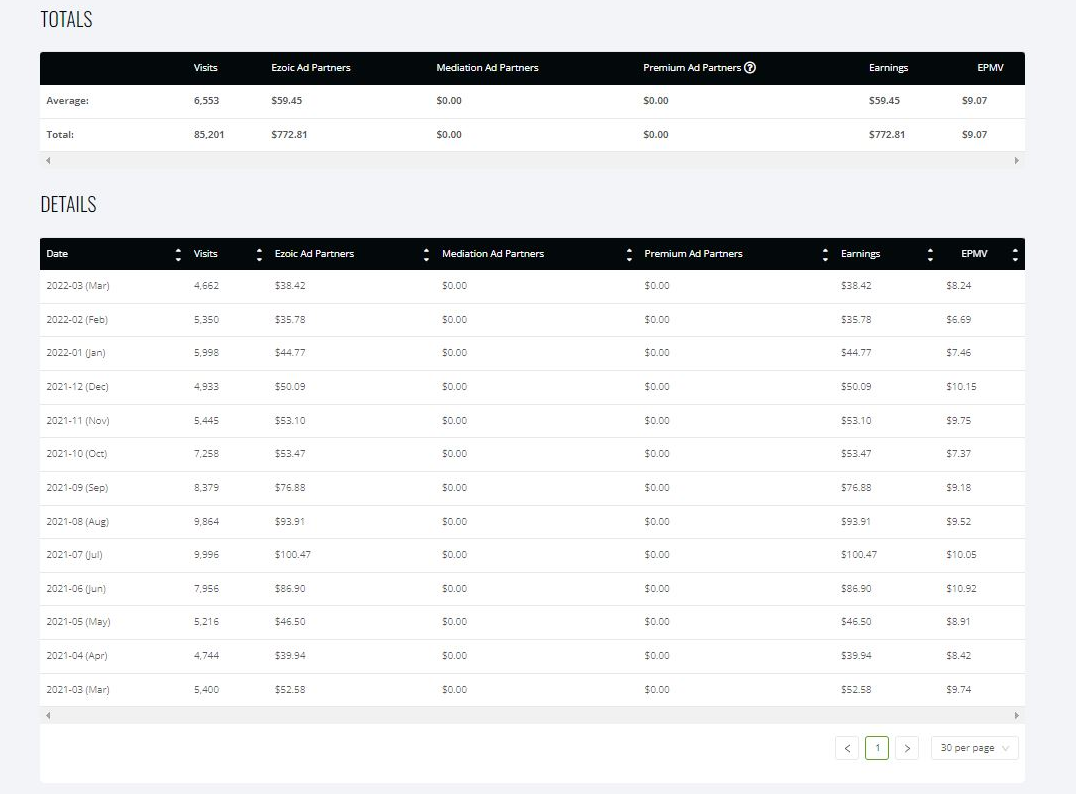Click the Average row label in Totals

pyautogui.click(x=67, y=101)
